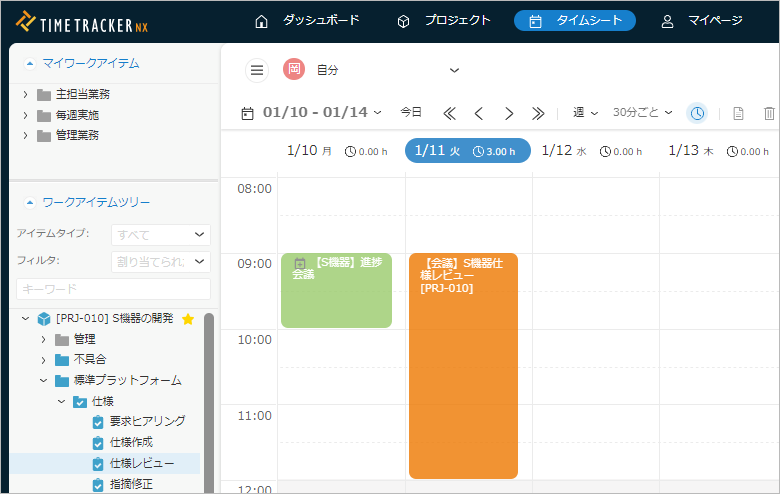Open the hamburger menu next to the user avatar

[258, 70]
